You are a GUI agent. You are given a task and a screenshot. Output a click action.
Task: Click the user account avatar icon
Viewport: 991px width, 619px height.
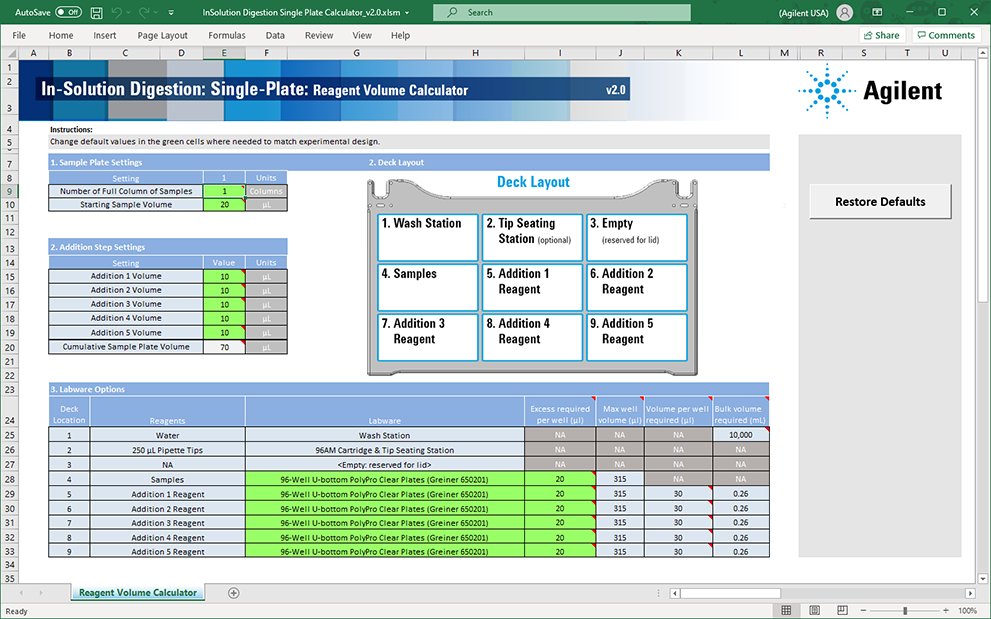tap(844, 12)
